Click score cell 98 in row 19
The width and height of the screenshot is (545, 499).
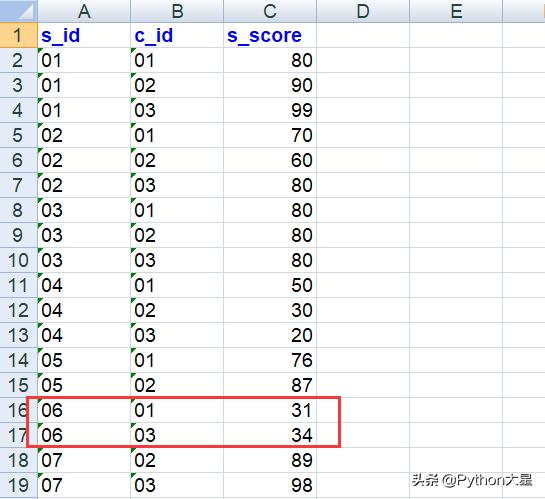(x=270, y=485)
